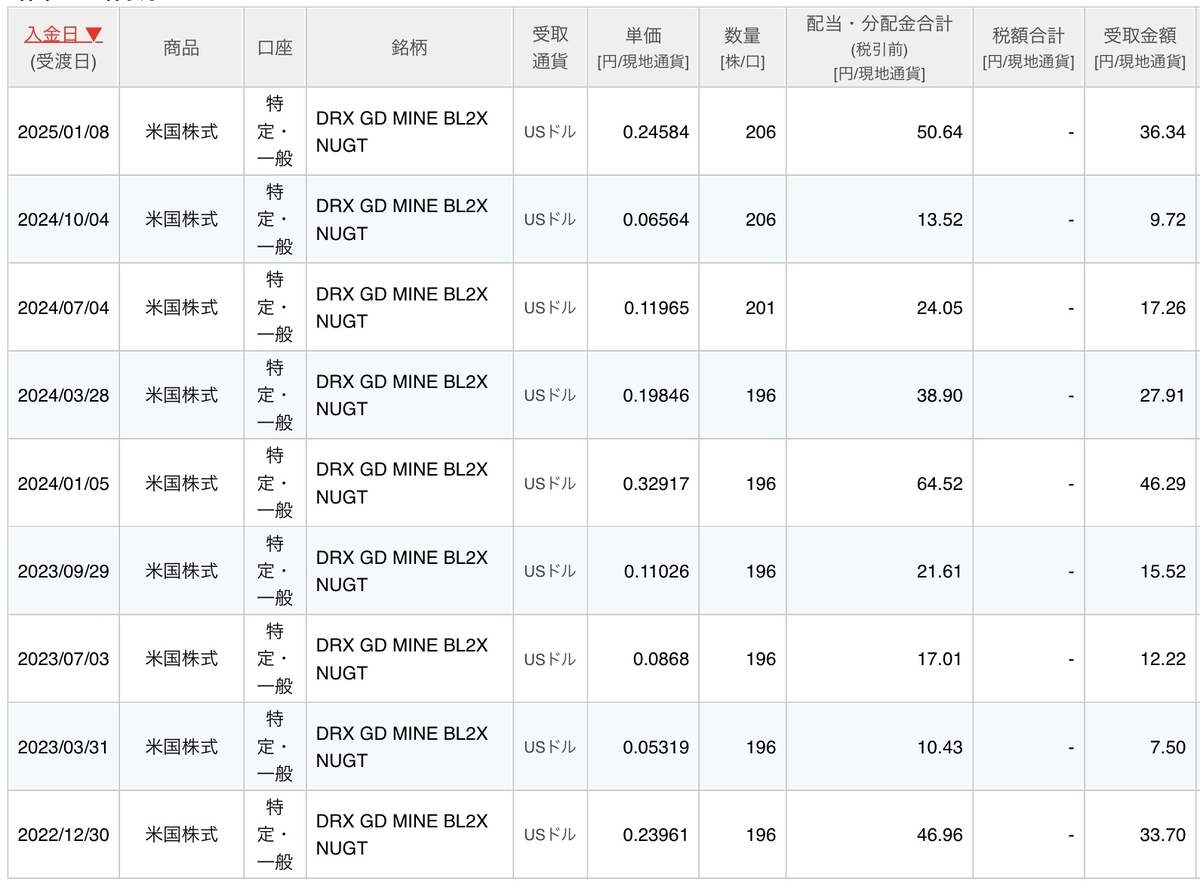
Task: Select quantity 196 in 2022/12/30 row
Action: click(x=760, y=835)
